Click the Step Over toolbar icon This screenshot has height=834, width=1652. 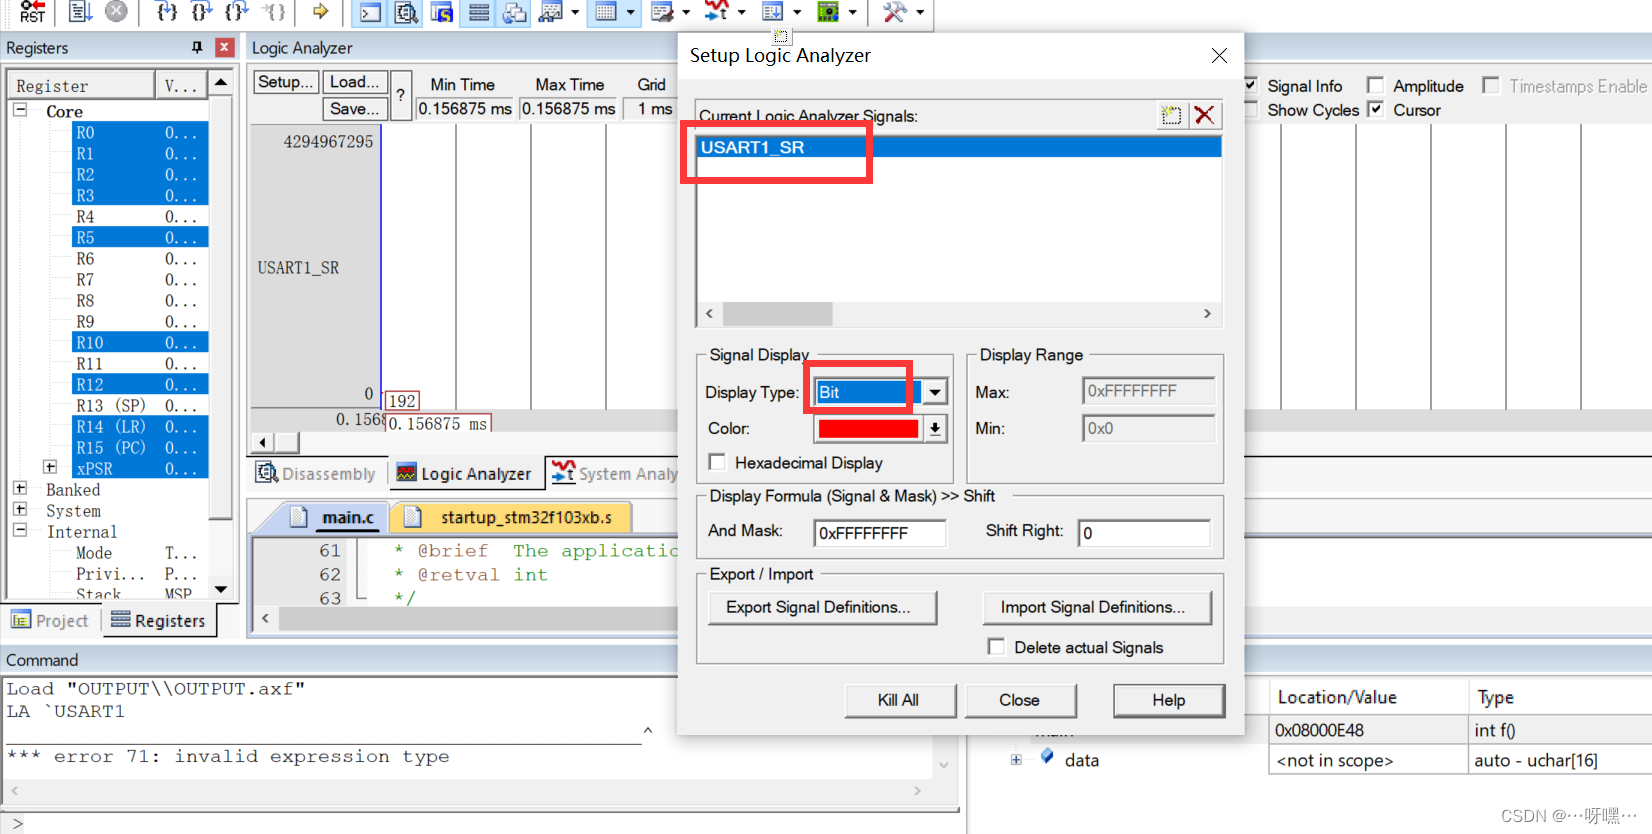[x=202, y=11]
